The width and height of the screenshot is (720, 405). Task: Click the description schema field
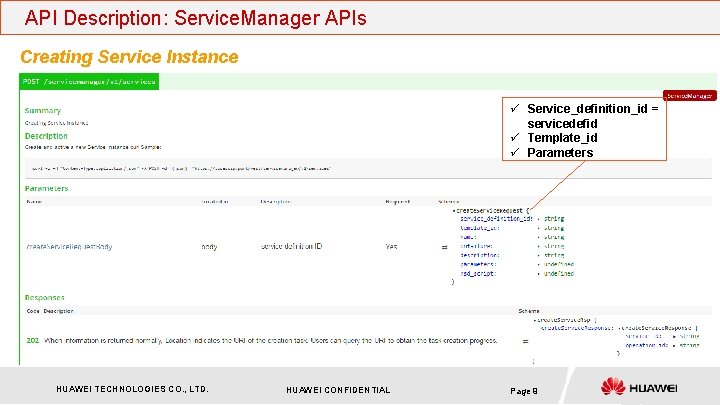tap(480, 255)
